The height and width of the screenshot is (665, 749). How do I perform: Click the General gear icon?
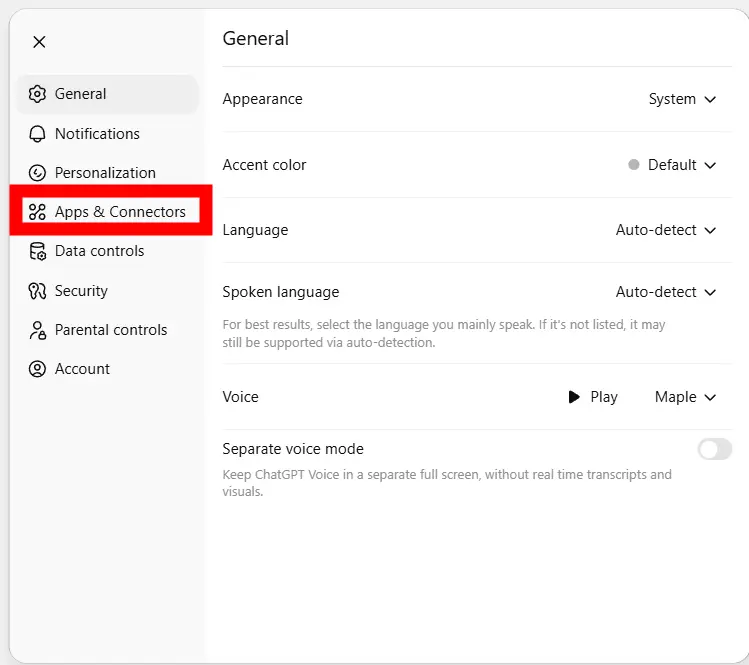coord(37,94)
